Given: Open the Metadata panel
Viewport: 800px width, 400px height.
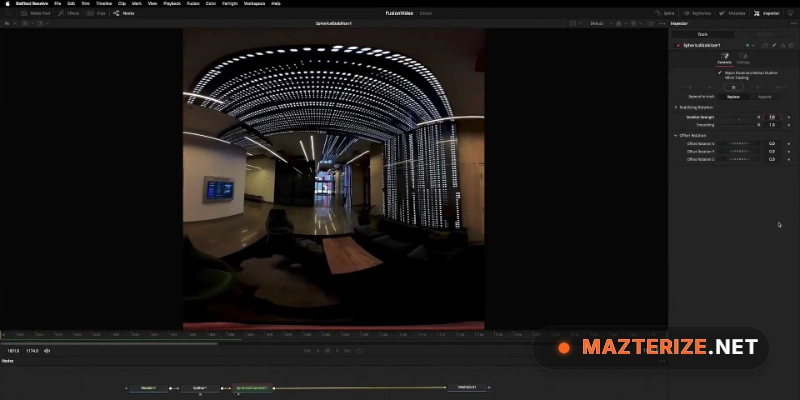Looking at the screenshot, I should point(732,13).
